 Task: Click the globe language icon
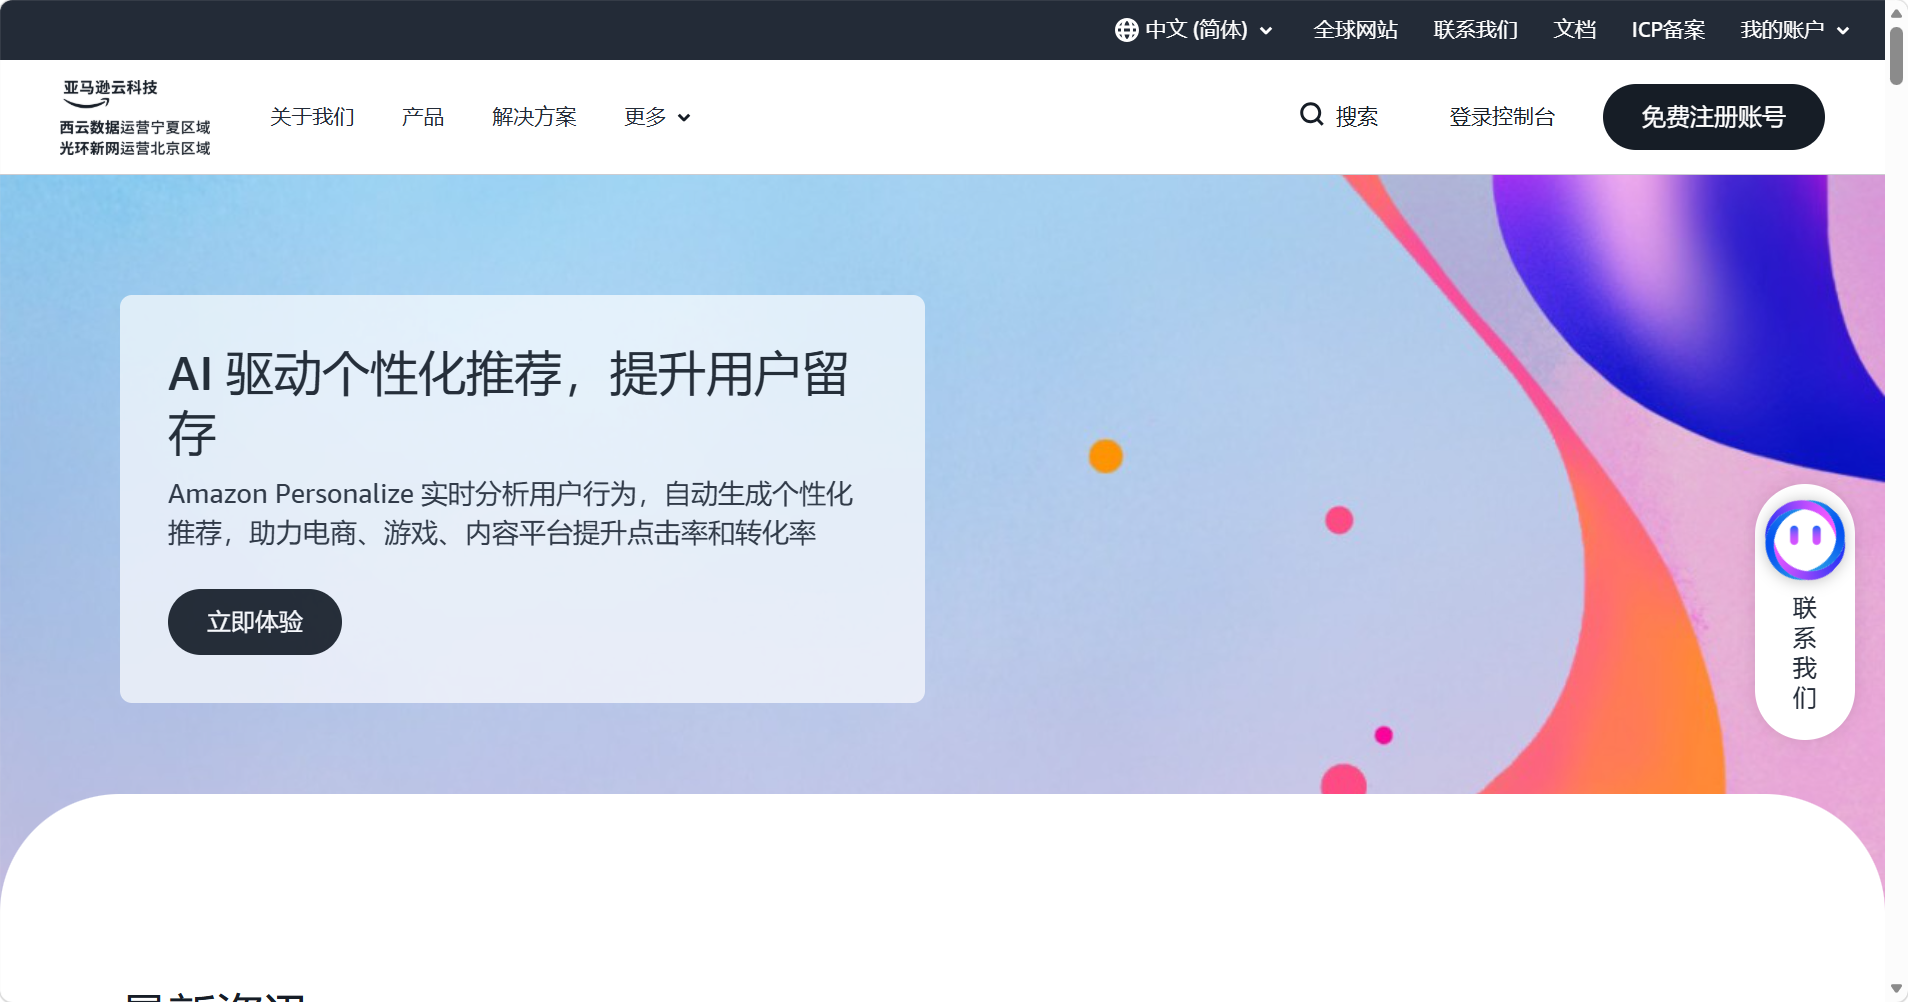pyautogui.click(x=1126, y=30)
